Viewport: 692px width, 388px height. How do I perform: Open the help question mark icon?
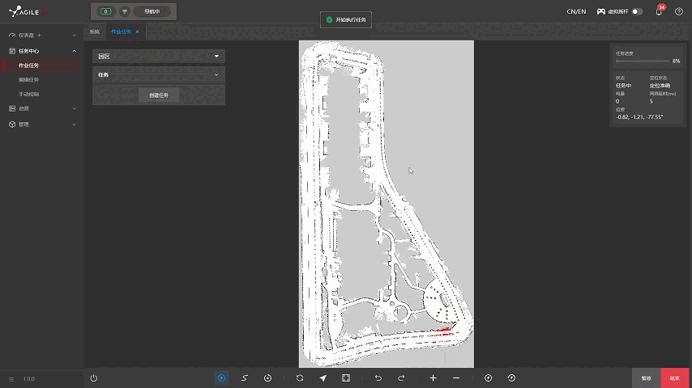679,11
